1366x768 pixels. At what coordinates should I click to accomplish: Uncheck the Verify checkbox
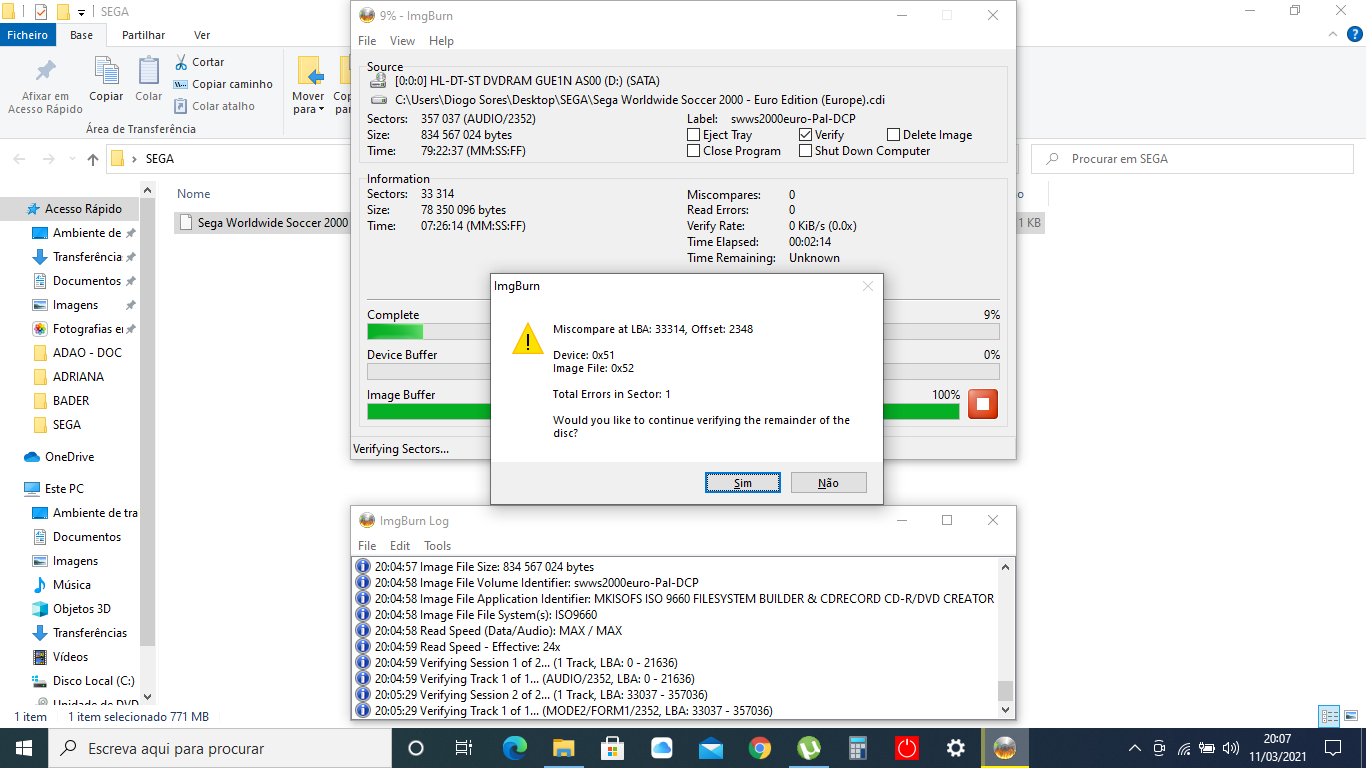[806, 135]
